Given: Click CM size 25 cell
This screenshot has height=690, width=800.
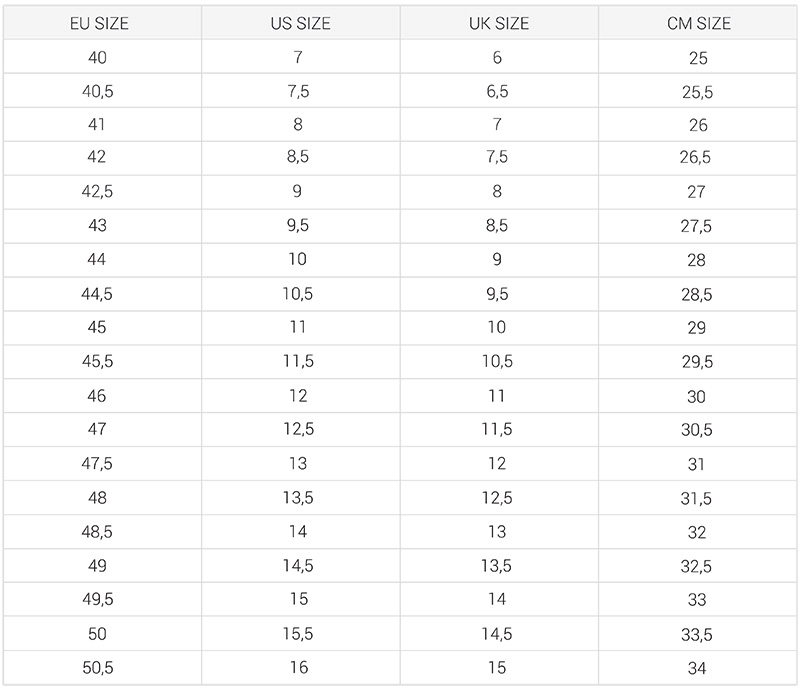Looking at the screenshot, I should [x=698, y=57].
